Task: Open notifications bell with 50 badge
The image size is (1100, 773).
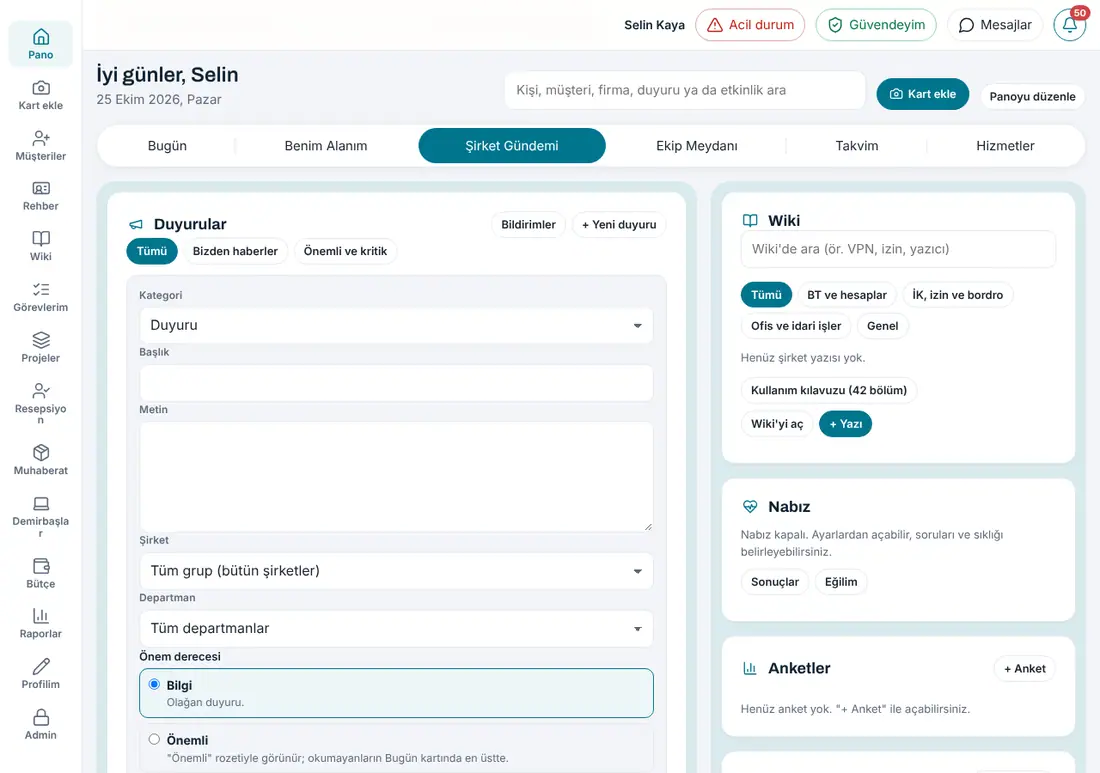Action: (1070, 25)
